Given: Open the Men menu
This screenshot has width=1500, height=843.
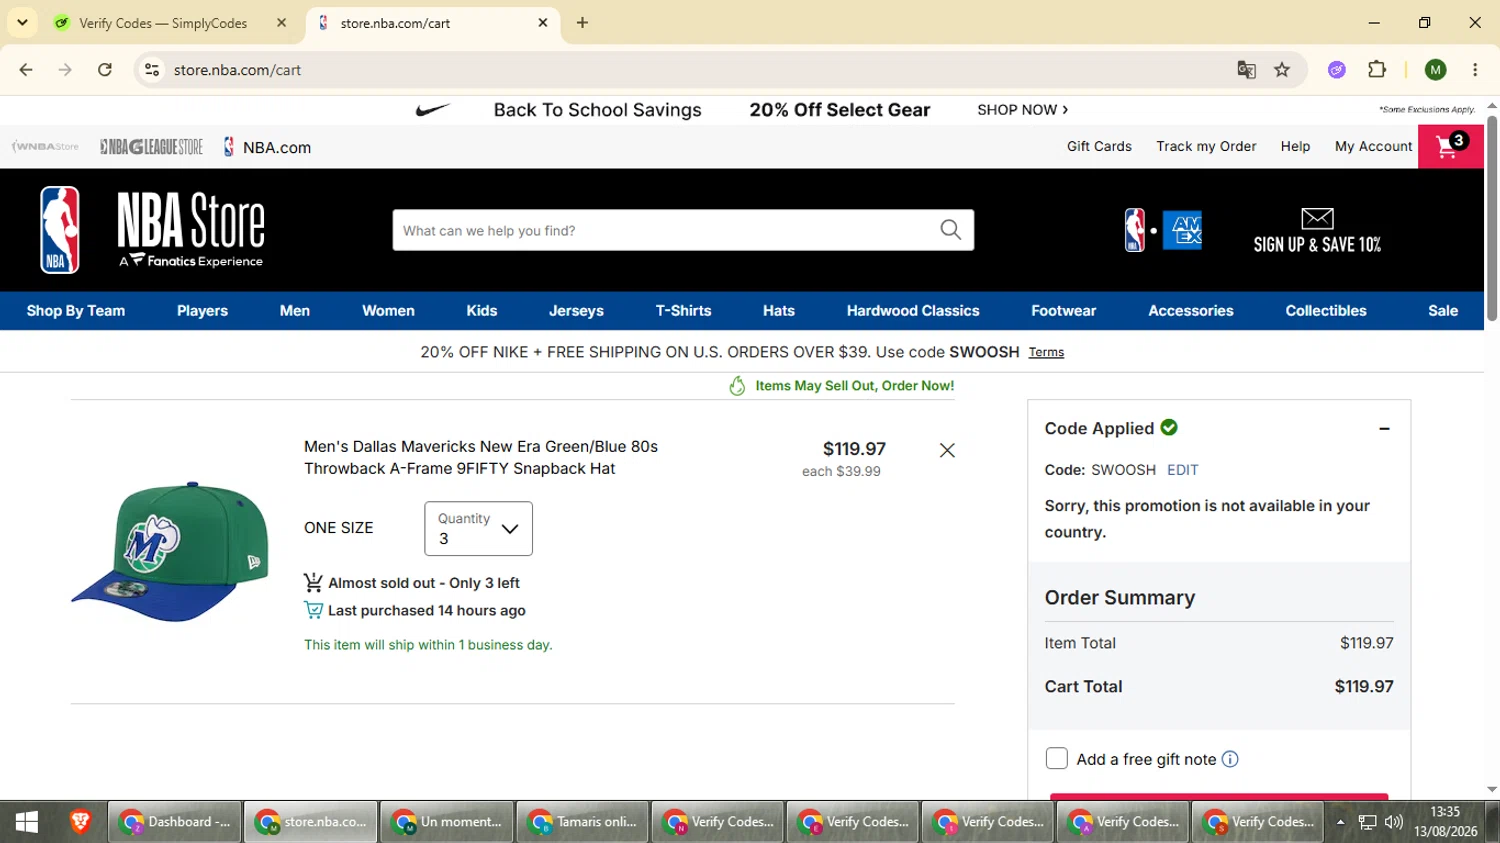Looking at the screenshot, I should tap(295, 311).
